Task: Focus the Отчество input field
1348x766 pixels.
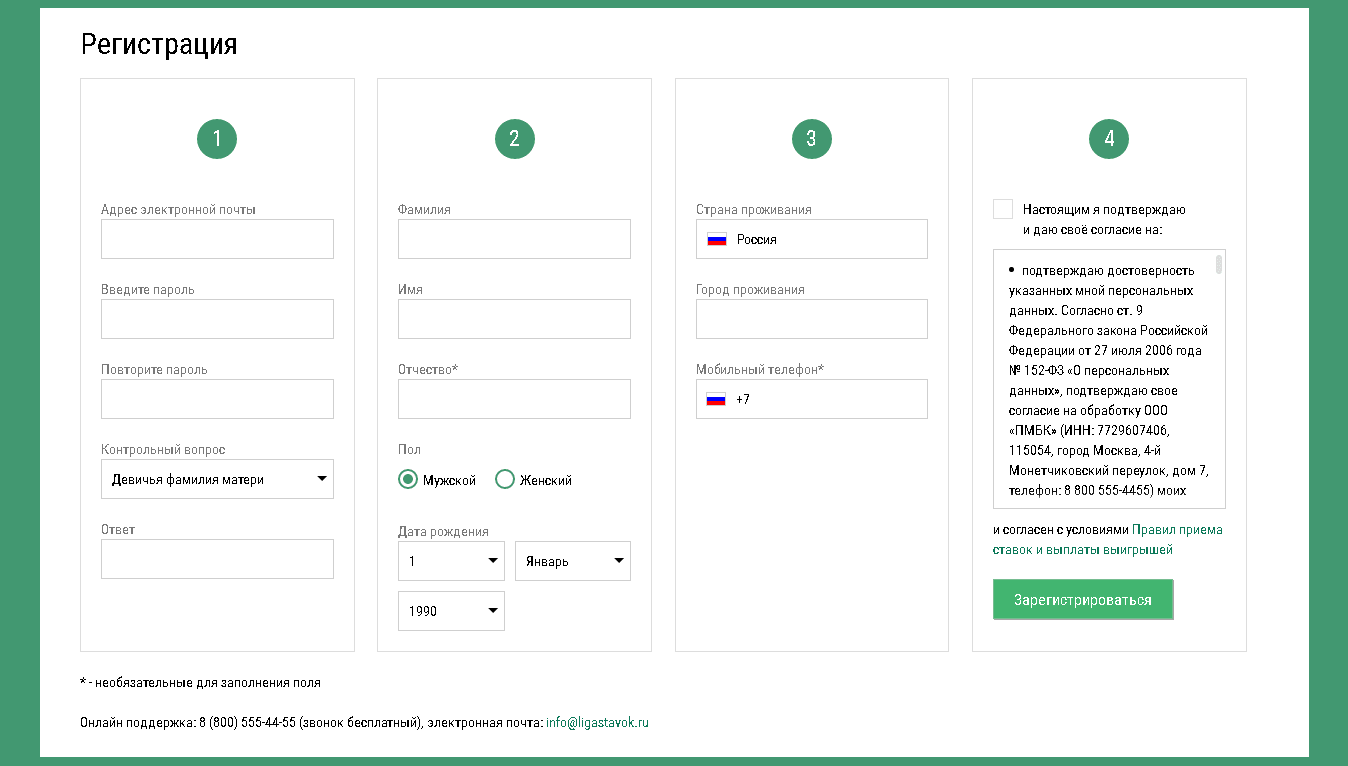Action: click(514, 399)
